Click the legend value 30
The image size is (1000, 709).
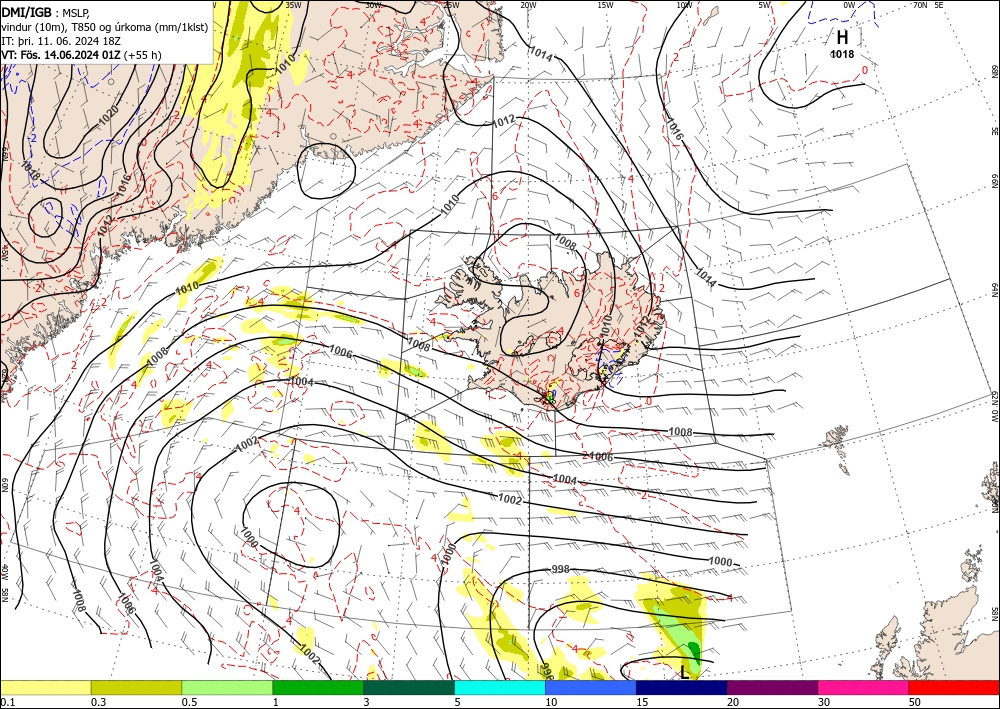824,702
